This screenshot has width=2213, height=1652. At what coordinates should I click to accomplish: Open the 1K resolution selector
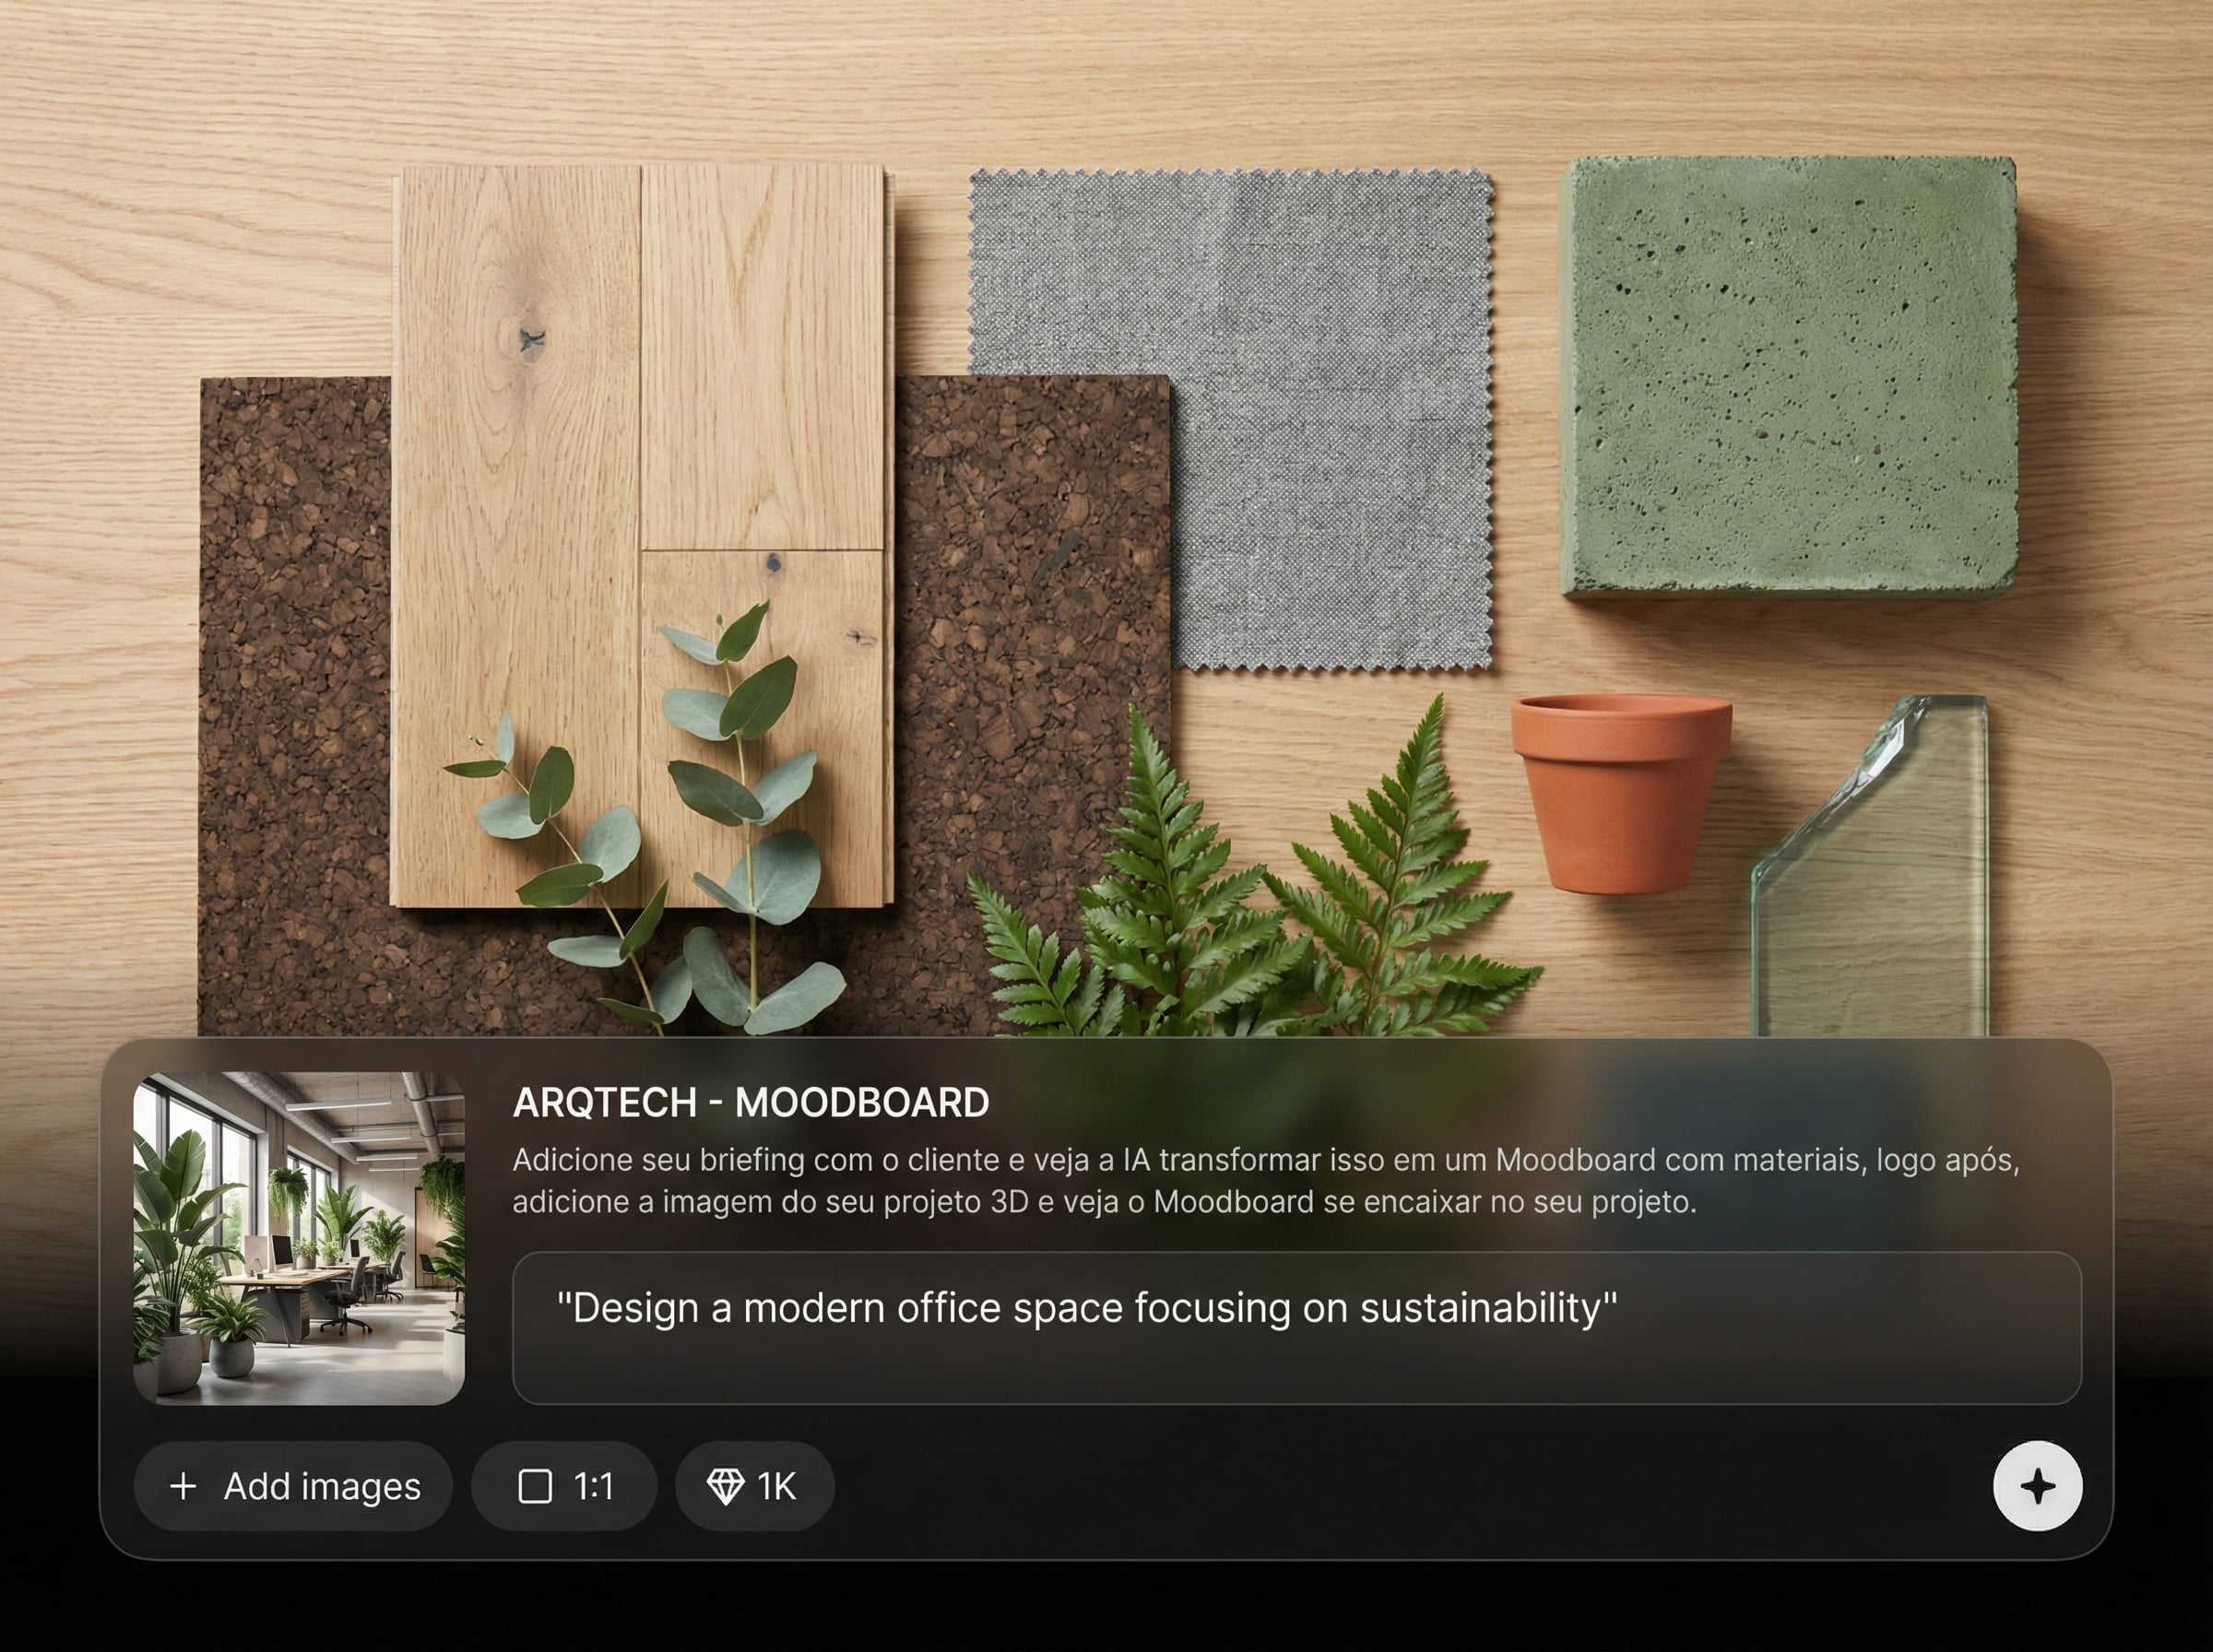[755, 1486]
